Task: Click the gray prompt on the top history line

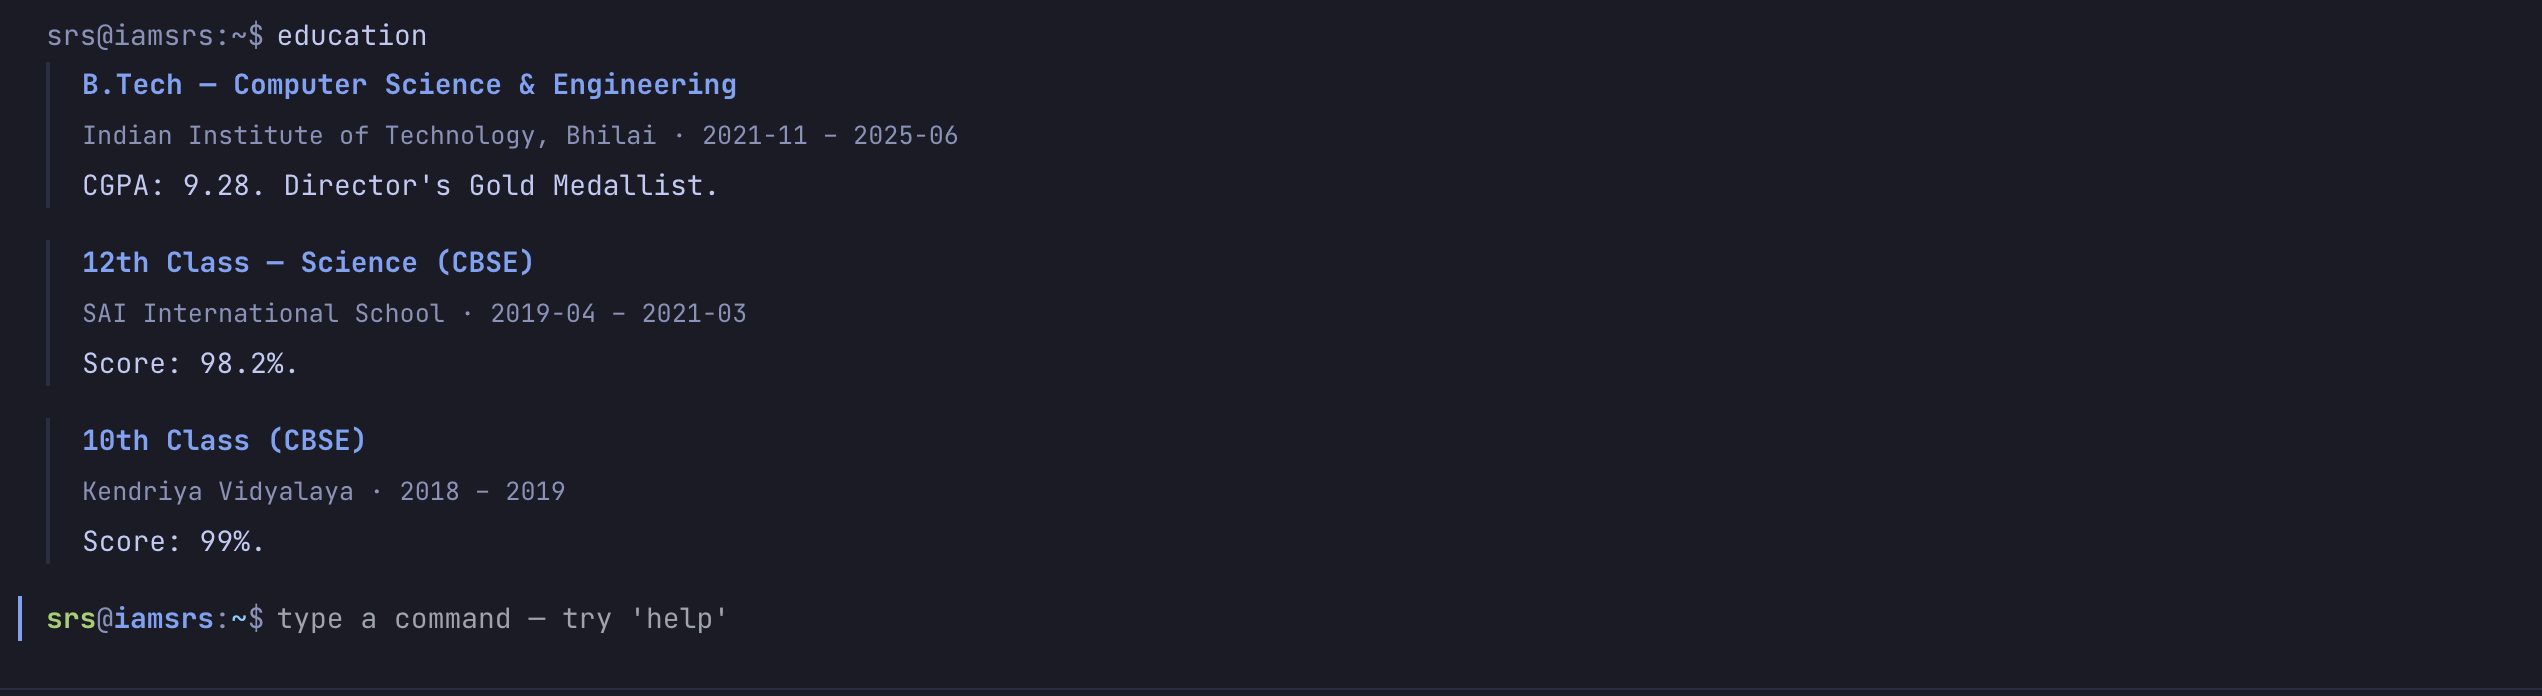Action: click(x=155, y=36)
